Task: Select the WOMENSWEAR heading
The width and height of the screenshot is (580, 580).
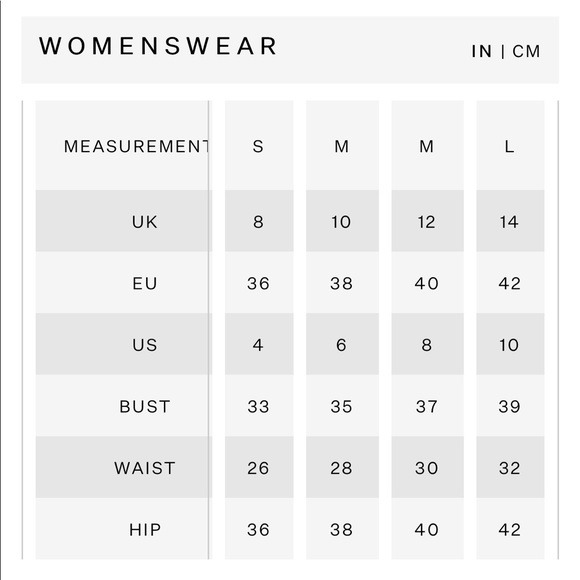Action: (158, 46)
